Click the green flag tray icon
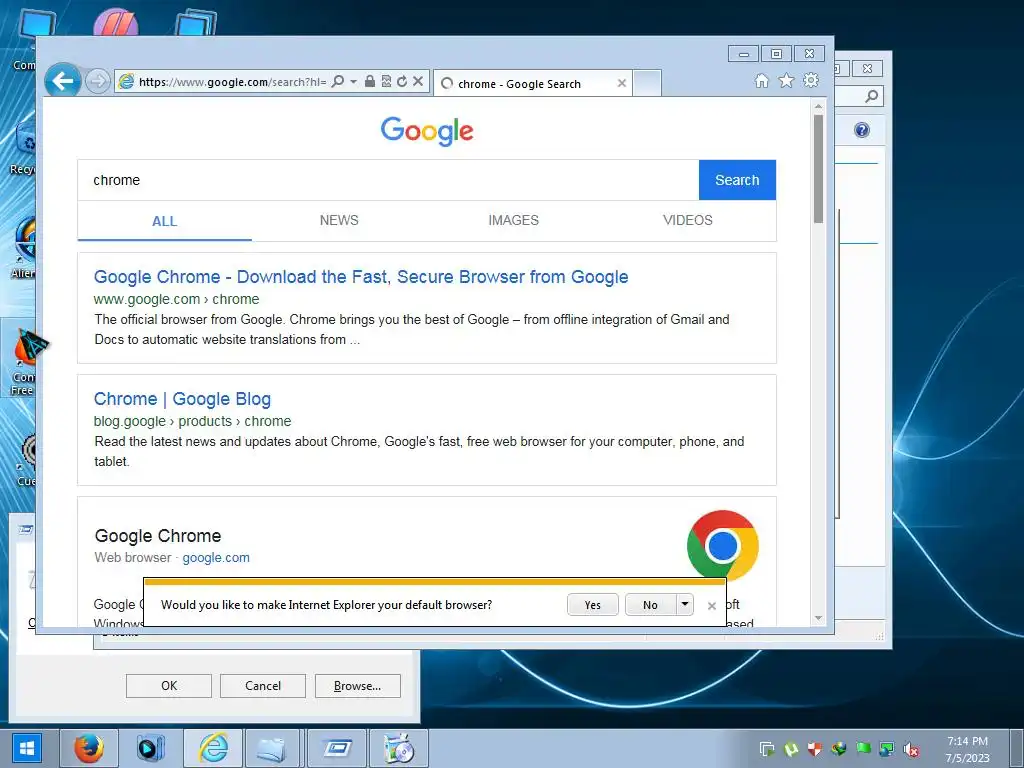This screenshot has width=1024, height=768. (x=863, y=749)
